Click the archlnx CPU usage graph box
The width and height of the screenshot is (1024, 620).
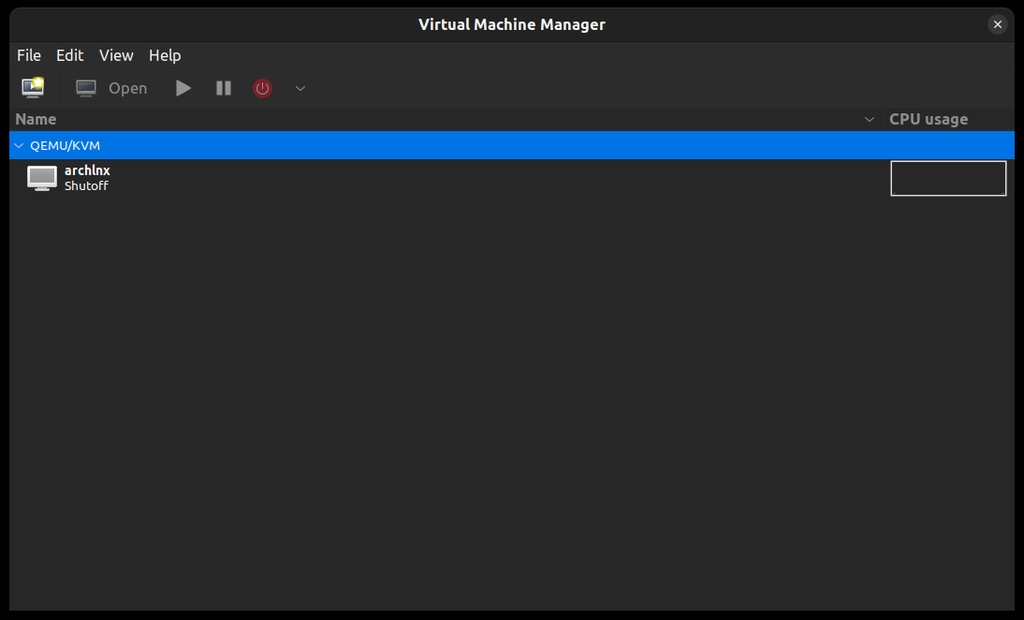point(948,178)
